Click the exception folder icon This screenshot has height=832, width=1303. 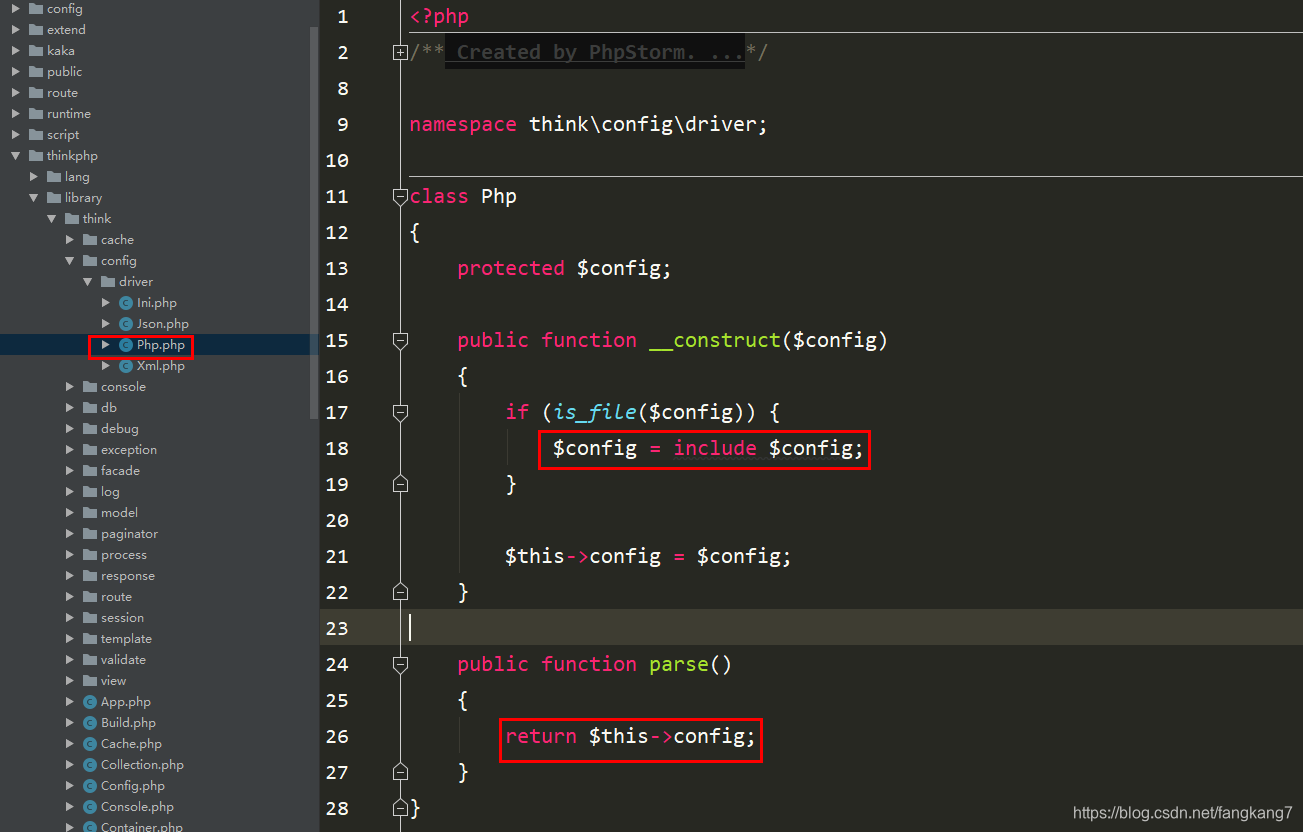89,450
